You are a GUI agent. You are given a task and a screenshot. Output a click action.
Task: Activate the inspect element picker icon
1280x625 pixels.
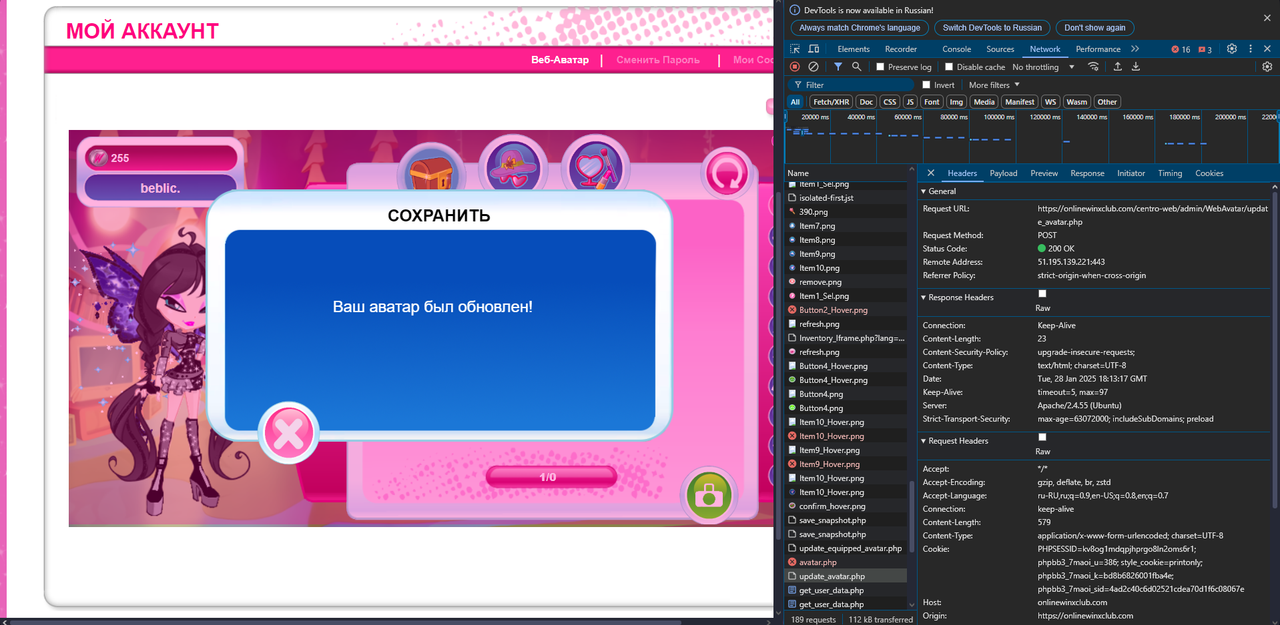pyautogui.click(x=795, y=49)
